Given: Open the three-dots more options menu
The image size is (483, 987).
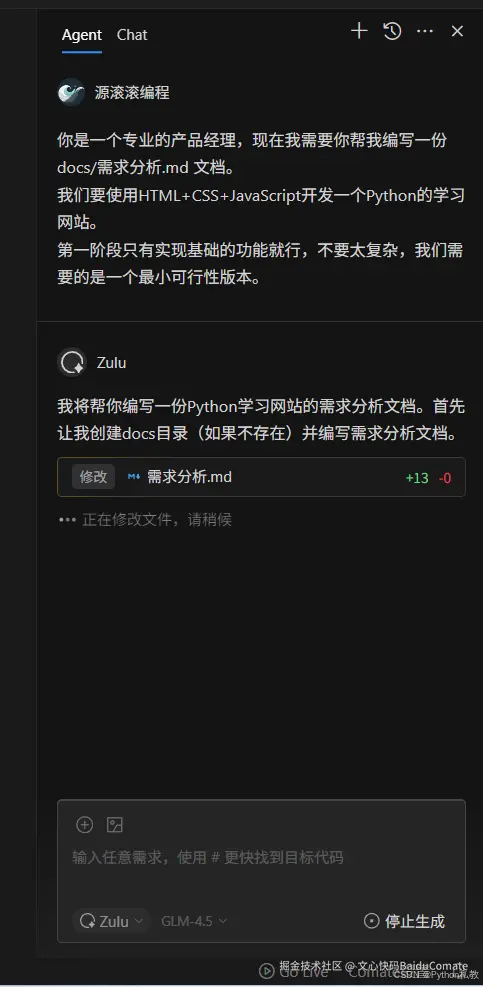Looking at the screenshot, I should (425, 31).
